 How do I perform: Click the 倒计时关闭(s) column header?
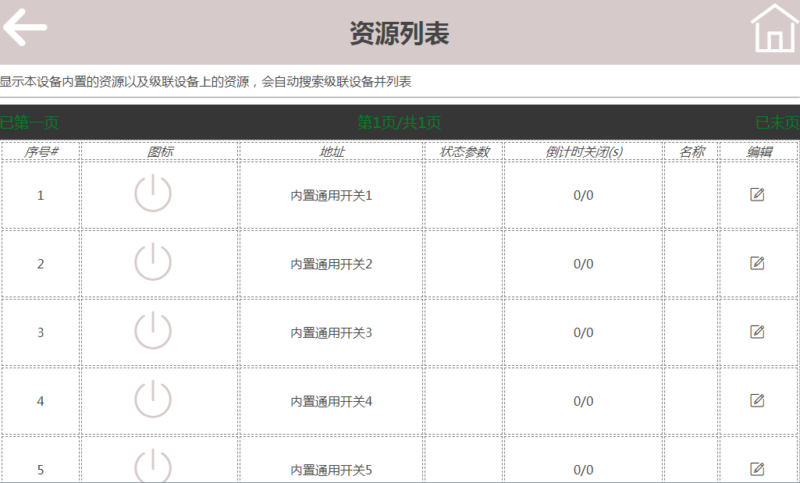[584, 152]
